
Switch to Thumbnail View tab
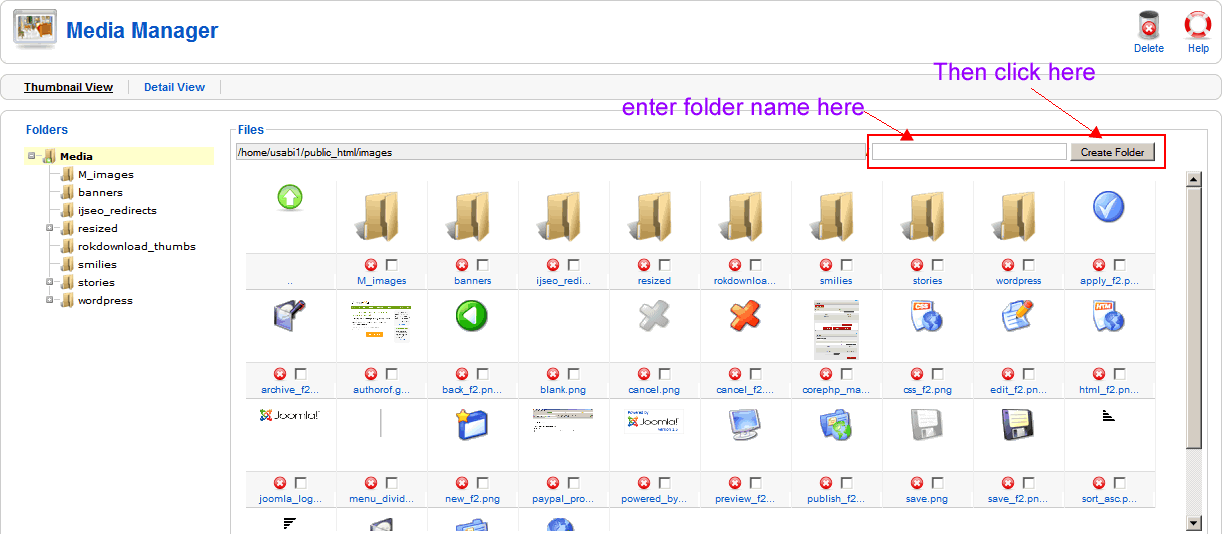coord(68,87)
